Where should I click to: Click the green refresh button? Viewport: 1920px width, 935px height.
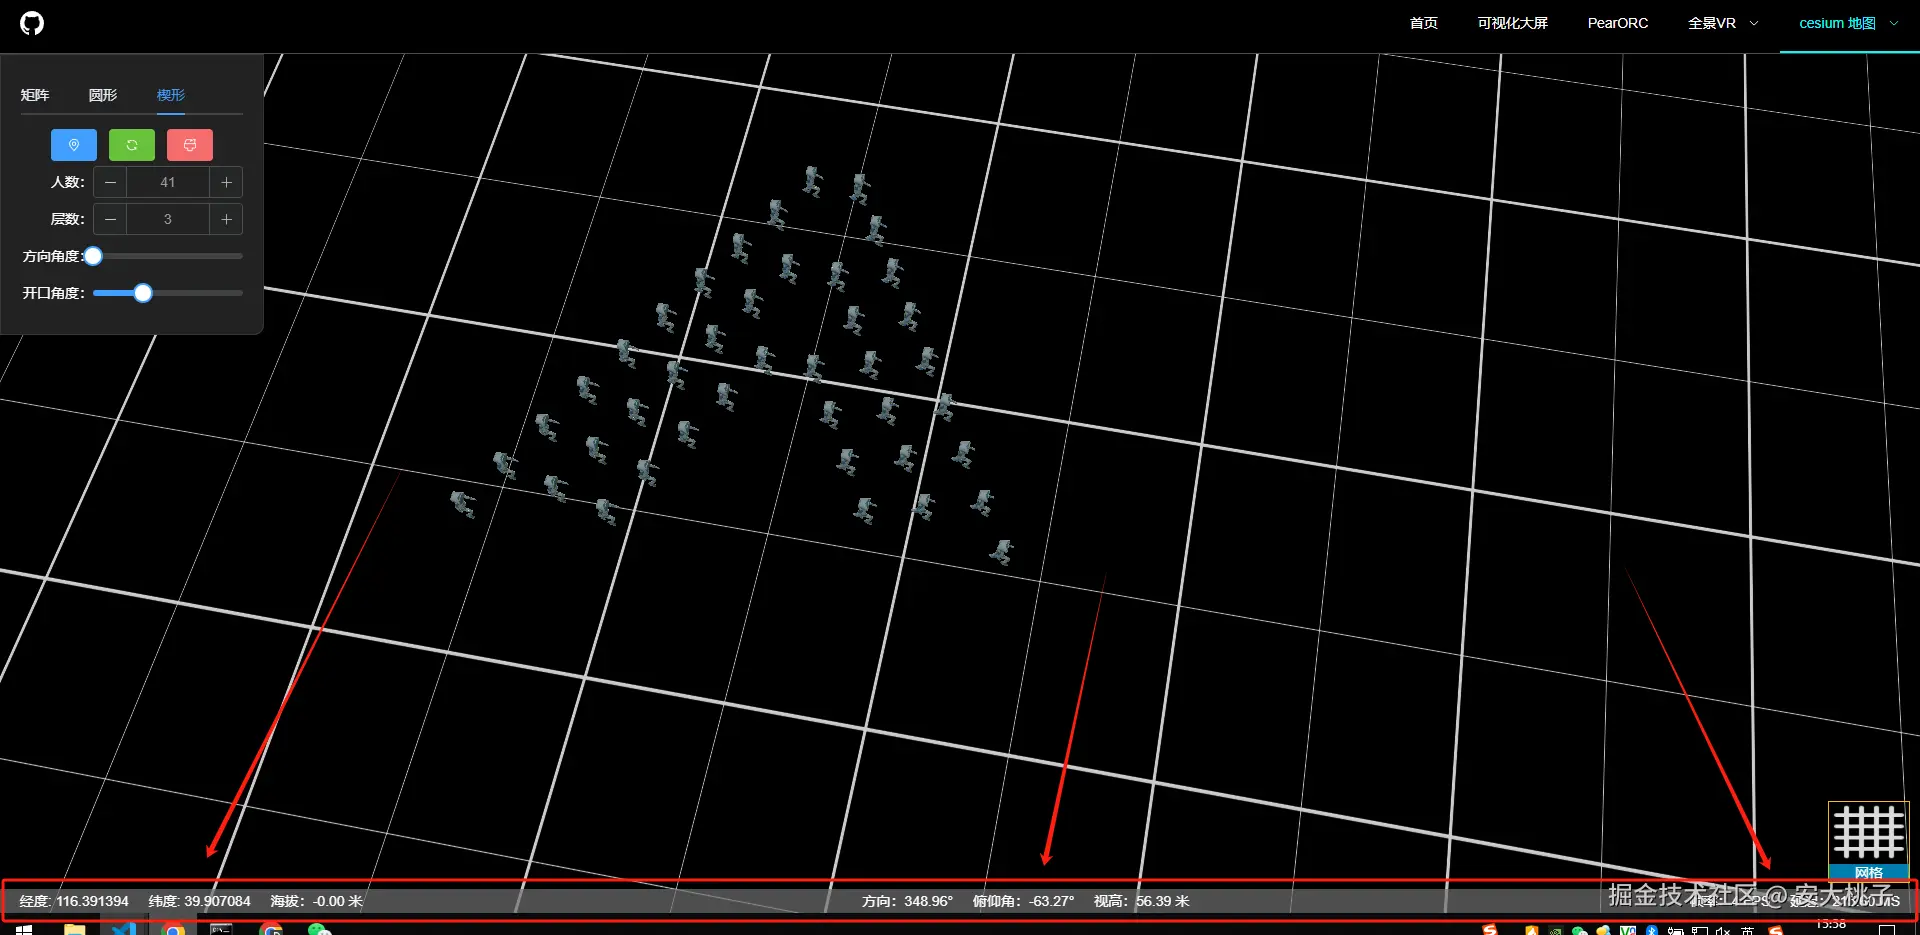coord(132,145)
